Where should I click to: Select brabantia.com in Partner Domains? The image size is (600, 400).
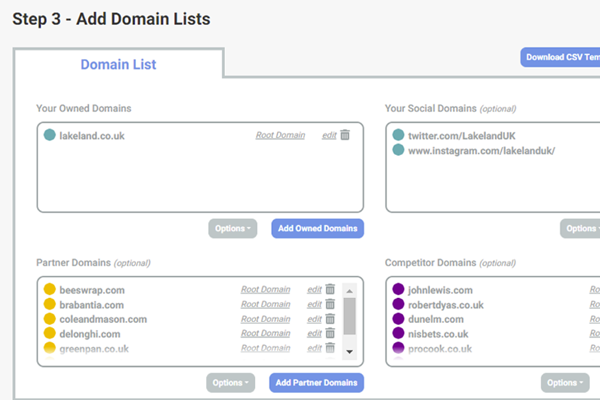91,305
